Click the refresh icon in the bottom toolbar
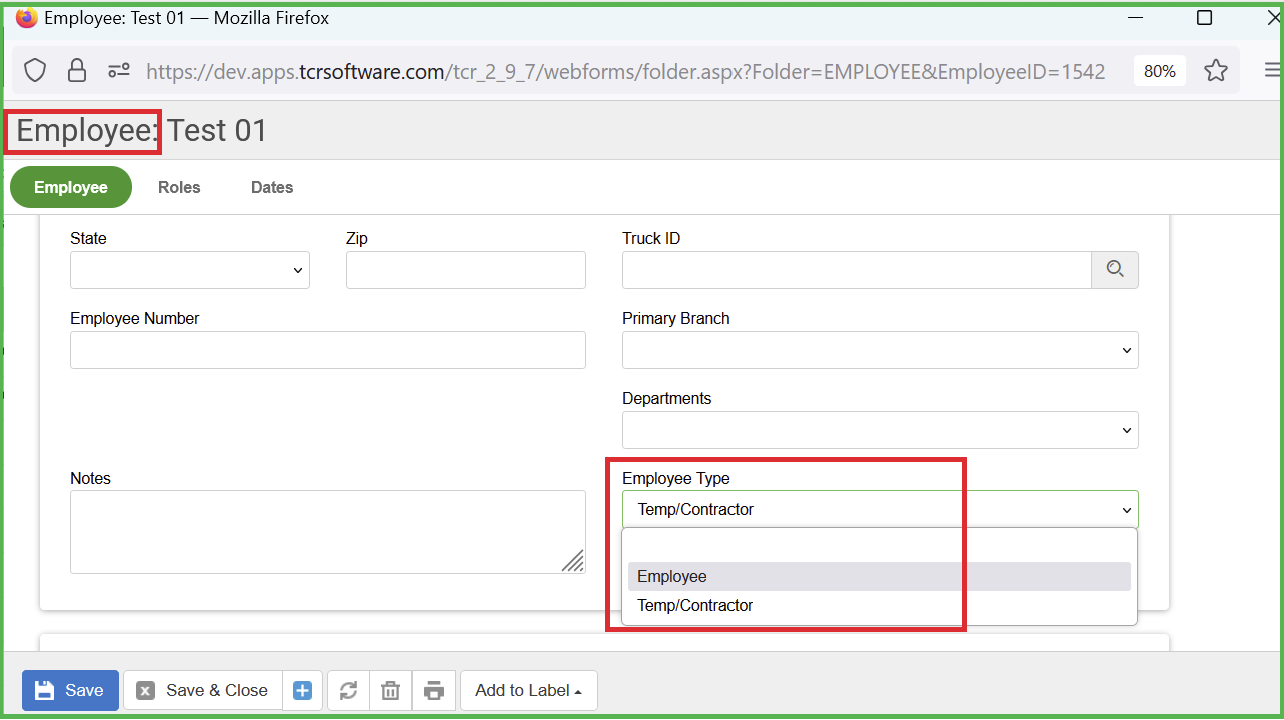Screen dimensions: 1284x720 coord(349,691)
